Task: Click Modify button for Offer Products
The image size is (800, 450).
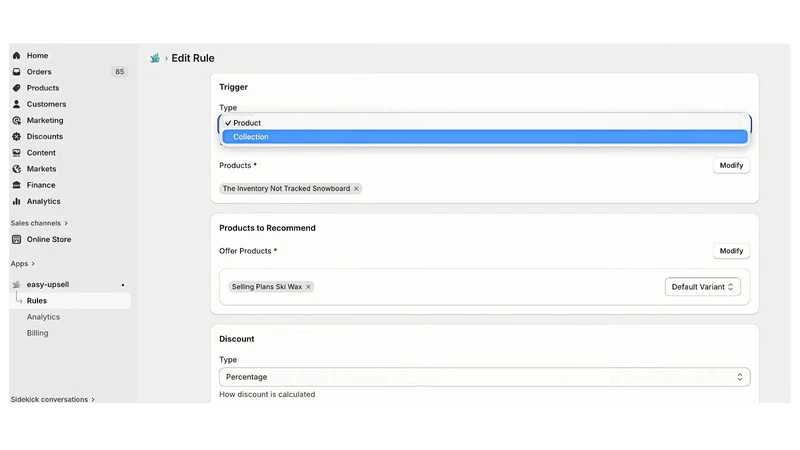Action: point(731,251)
